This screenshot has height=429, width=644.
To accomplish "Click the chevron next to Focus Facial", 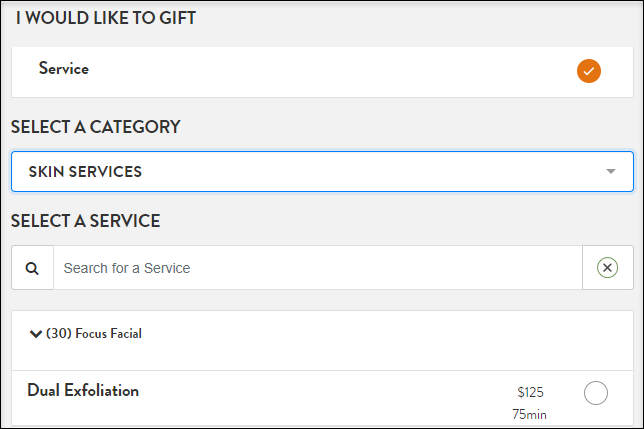I will click(x=36, y=334).
